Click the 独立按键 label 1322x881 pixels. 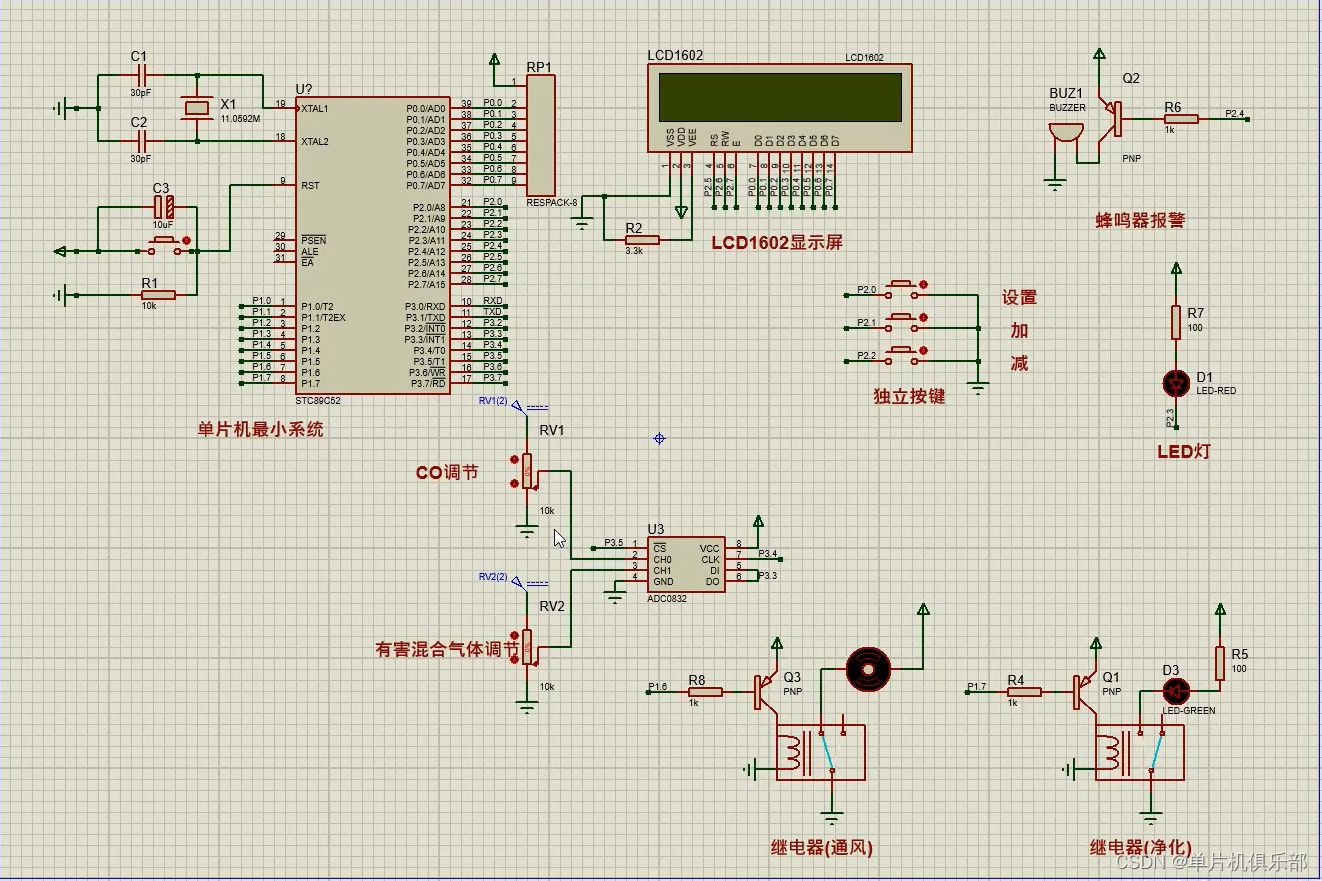click(909, 396)
